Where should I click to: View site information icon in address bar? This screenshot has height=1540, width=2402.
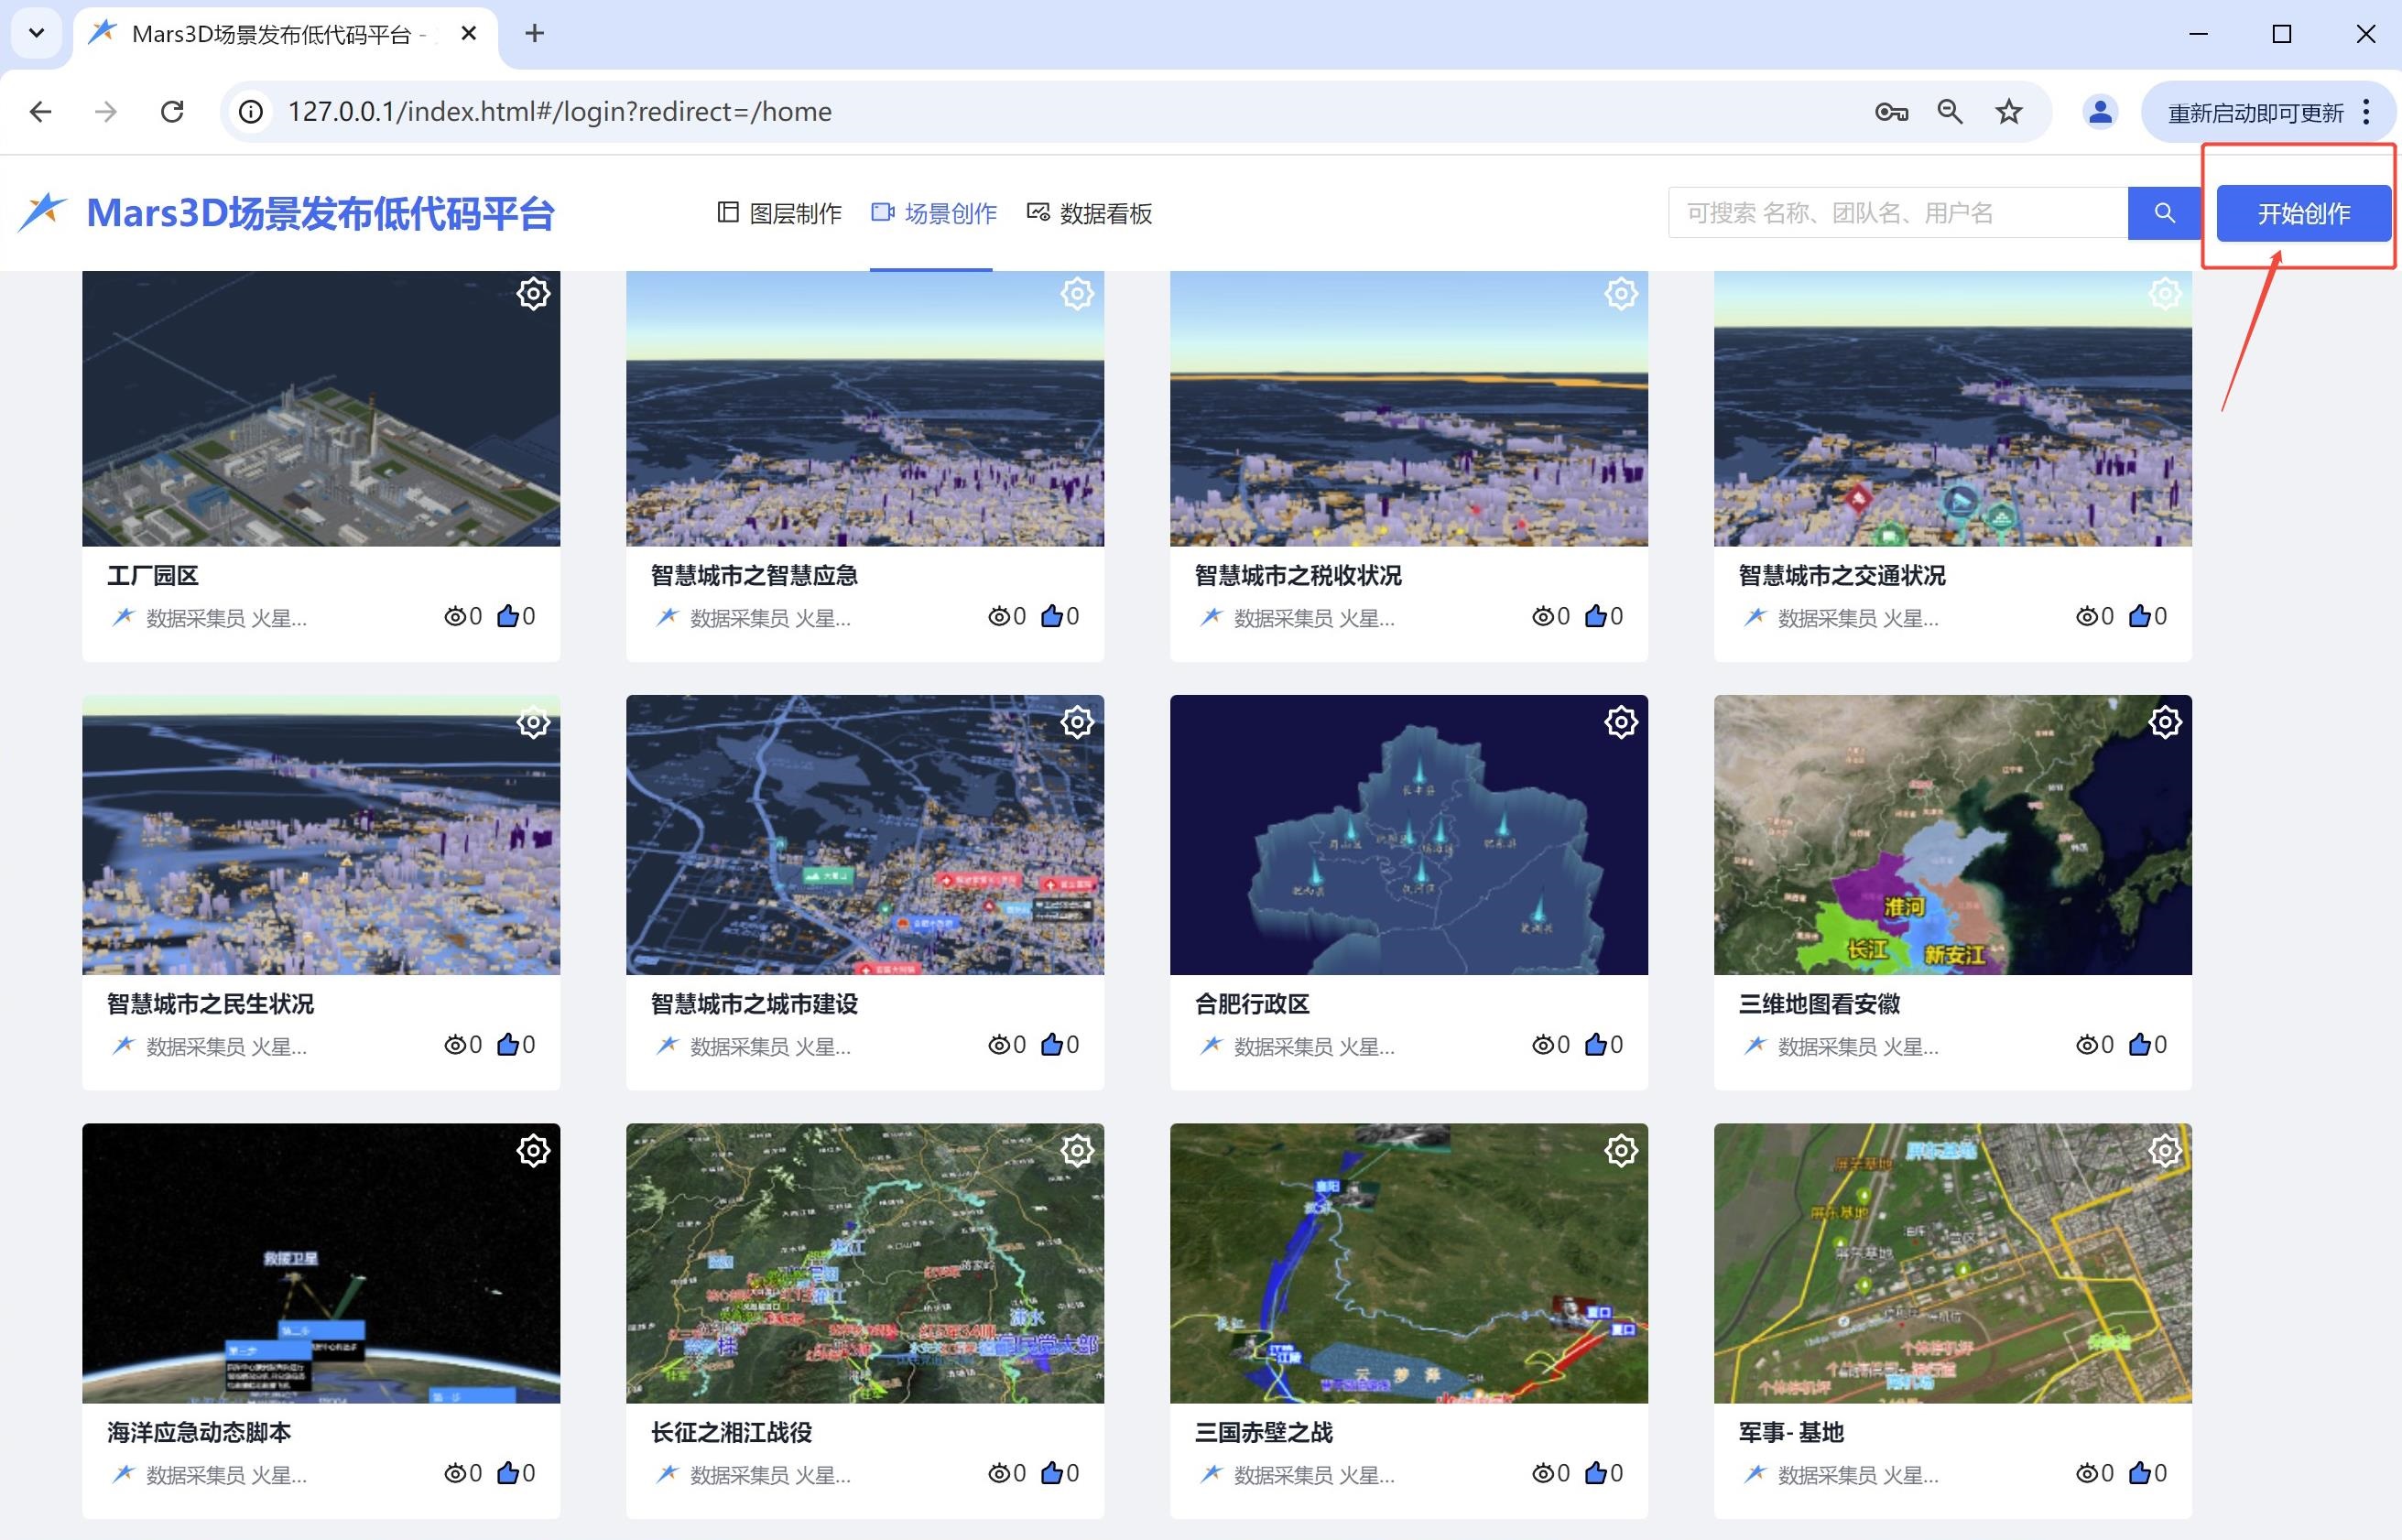251,112
